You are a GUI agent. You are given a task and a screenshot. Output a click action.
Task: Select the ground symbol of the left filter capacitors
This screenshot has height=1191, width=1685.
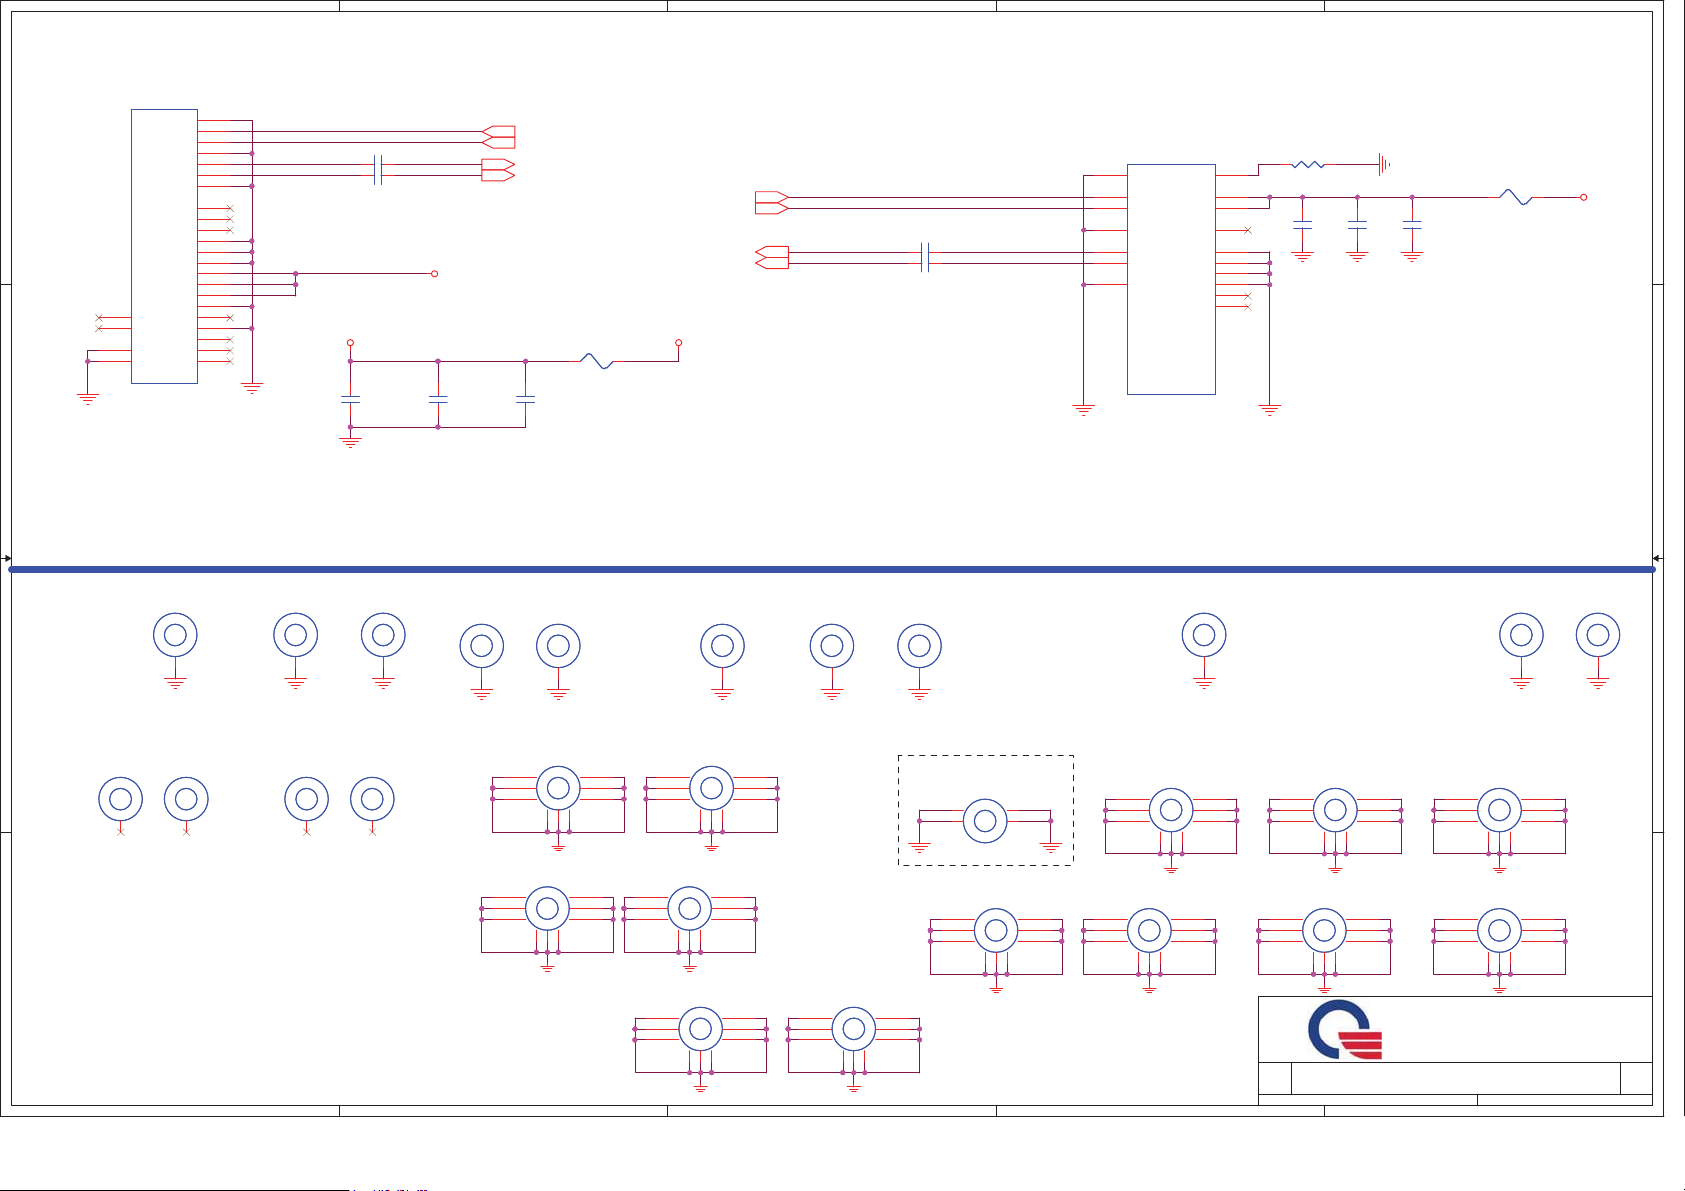point(350,441)
